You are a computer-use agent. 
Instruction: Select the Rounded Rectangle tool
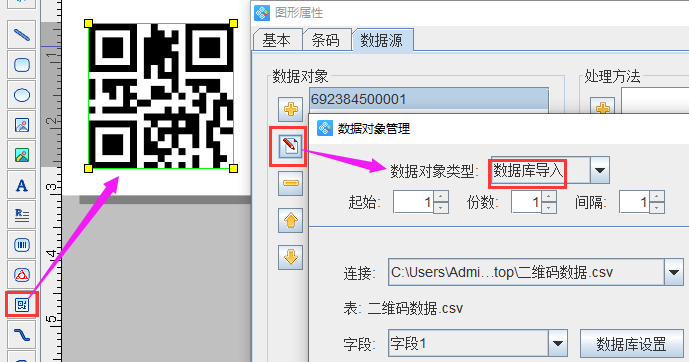click(22, 65)
